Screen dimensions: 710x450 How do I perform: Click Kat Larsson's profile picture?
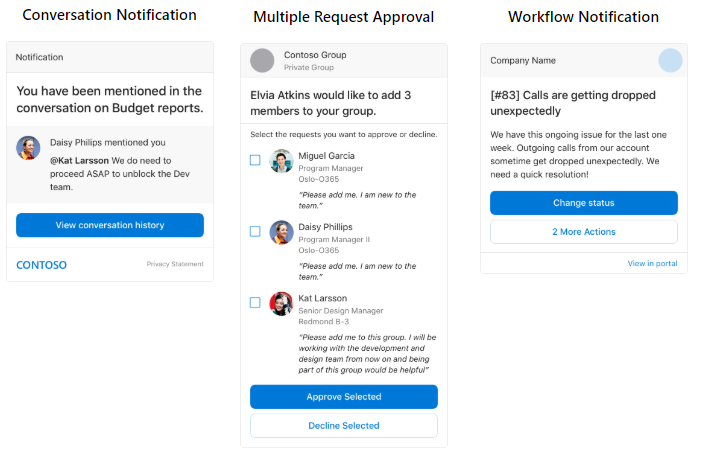(282, 303)
